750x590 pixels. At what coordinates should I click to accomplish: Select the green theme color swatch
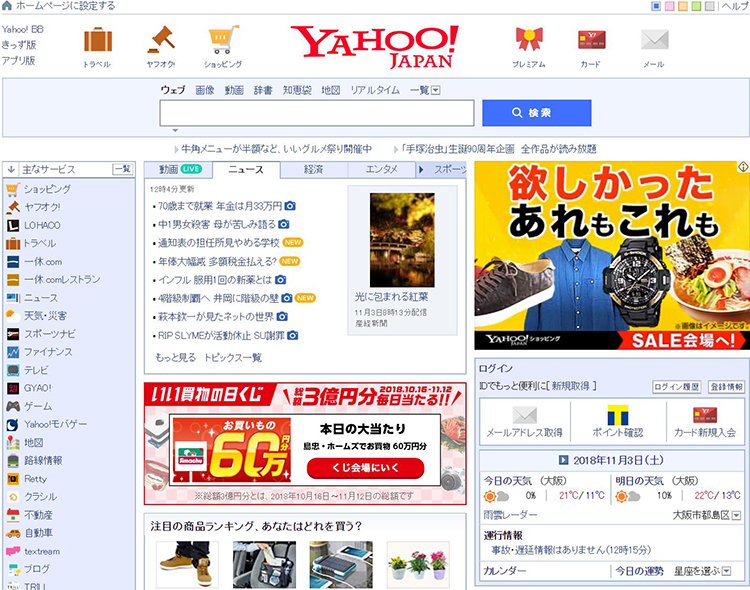click(x=696, y=6)
